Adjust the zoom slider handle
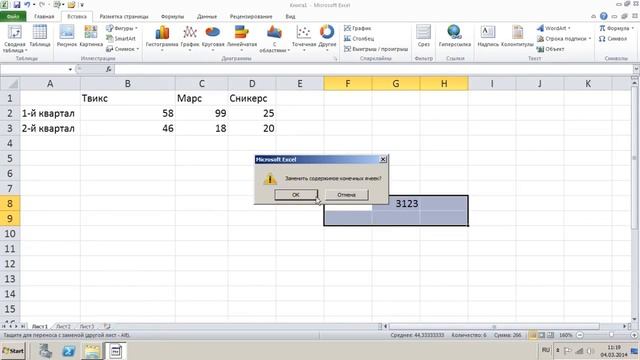This screenshot has width=640, height=360. point(611,335)
